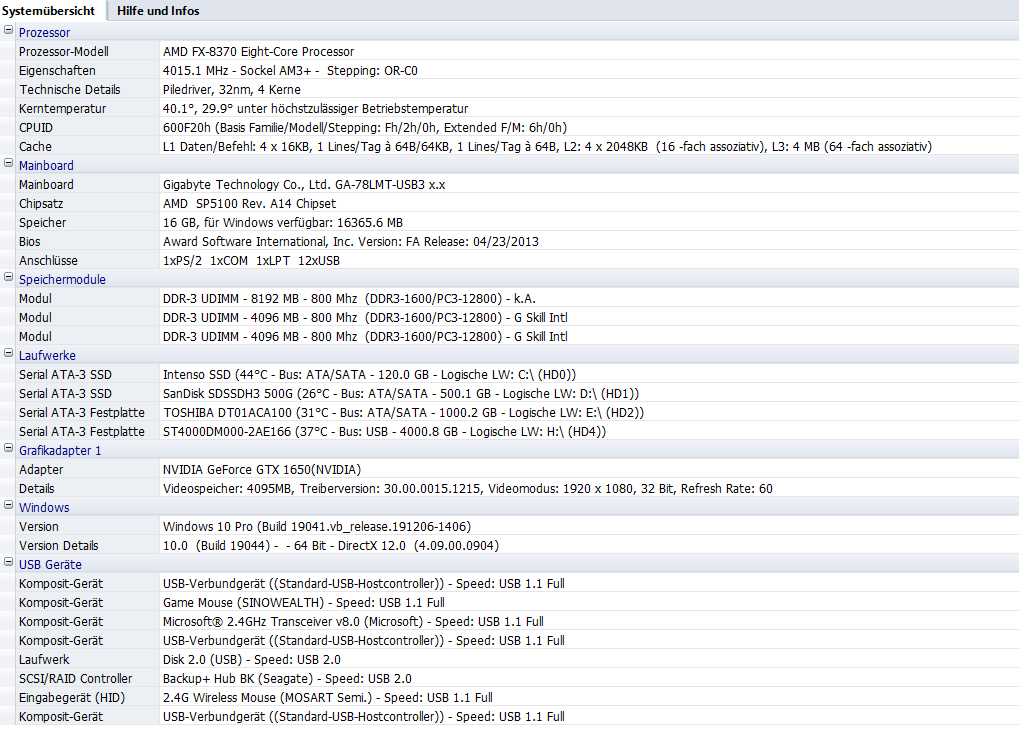Select the '600F20h' CPUID value
This screenshot has width=1019, height=732.
365,127
